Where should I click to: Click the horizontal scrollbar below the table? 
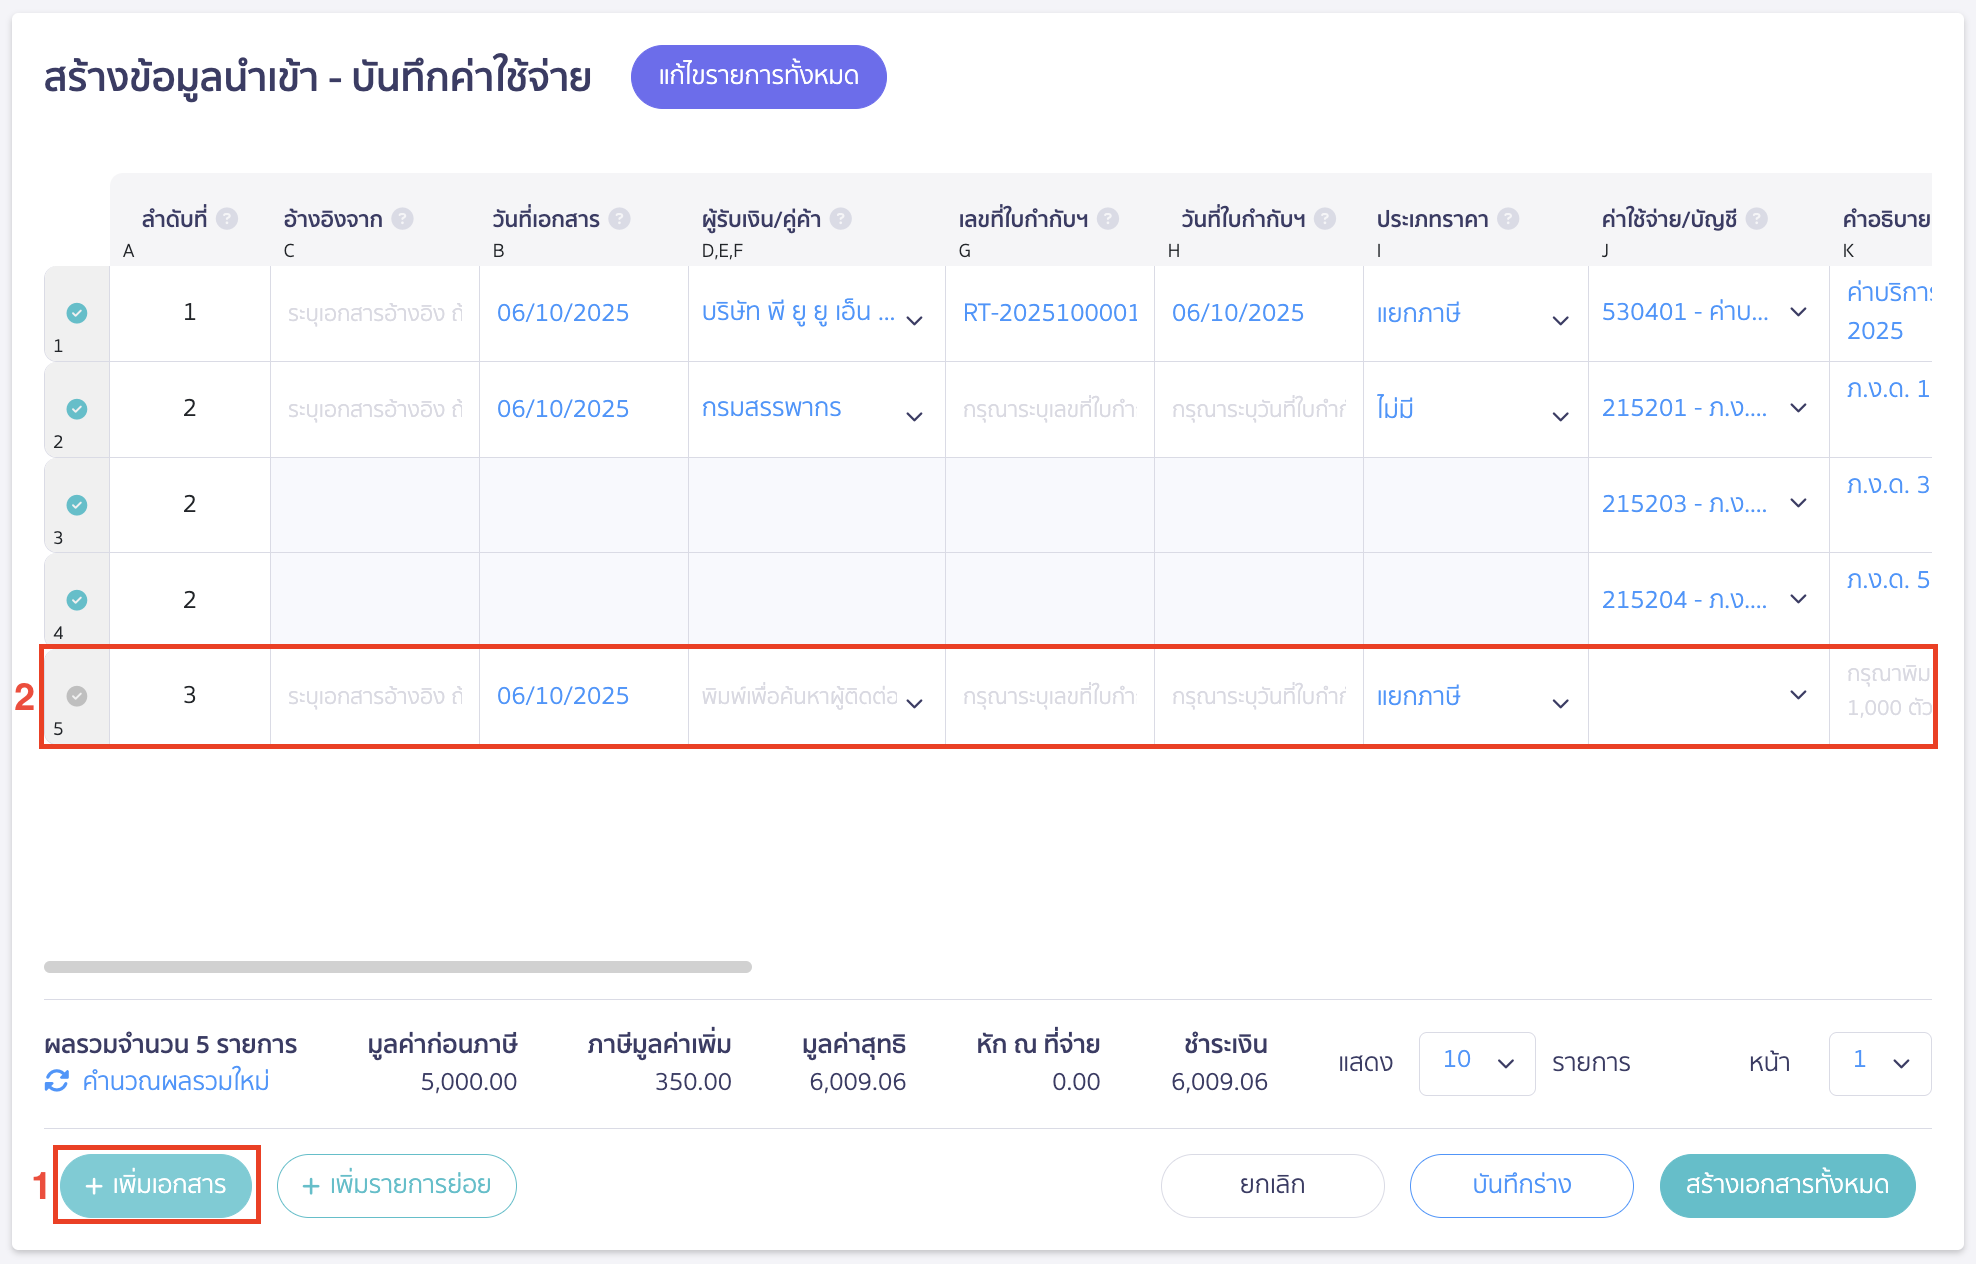click(x=398, y=966)
